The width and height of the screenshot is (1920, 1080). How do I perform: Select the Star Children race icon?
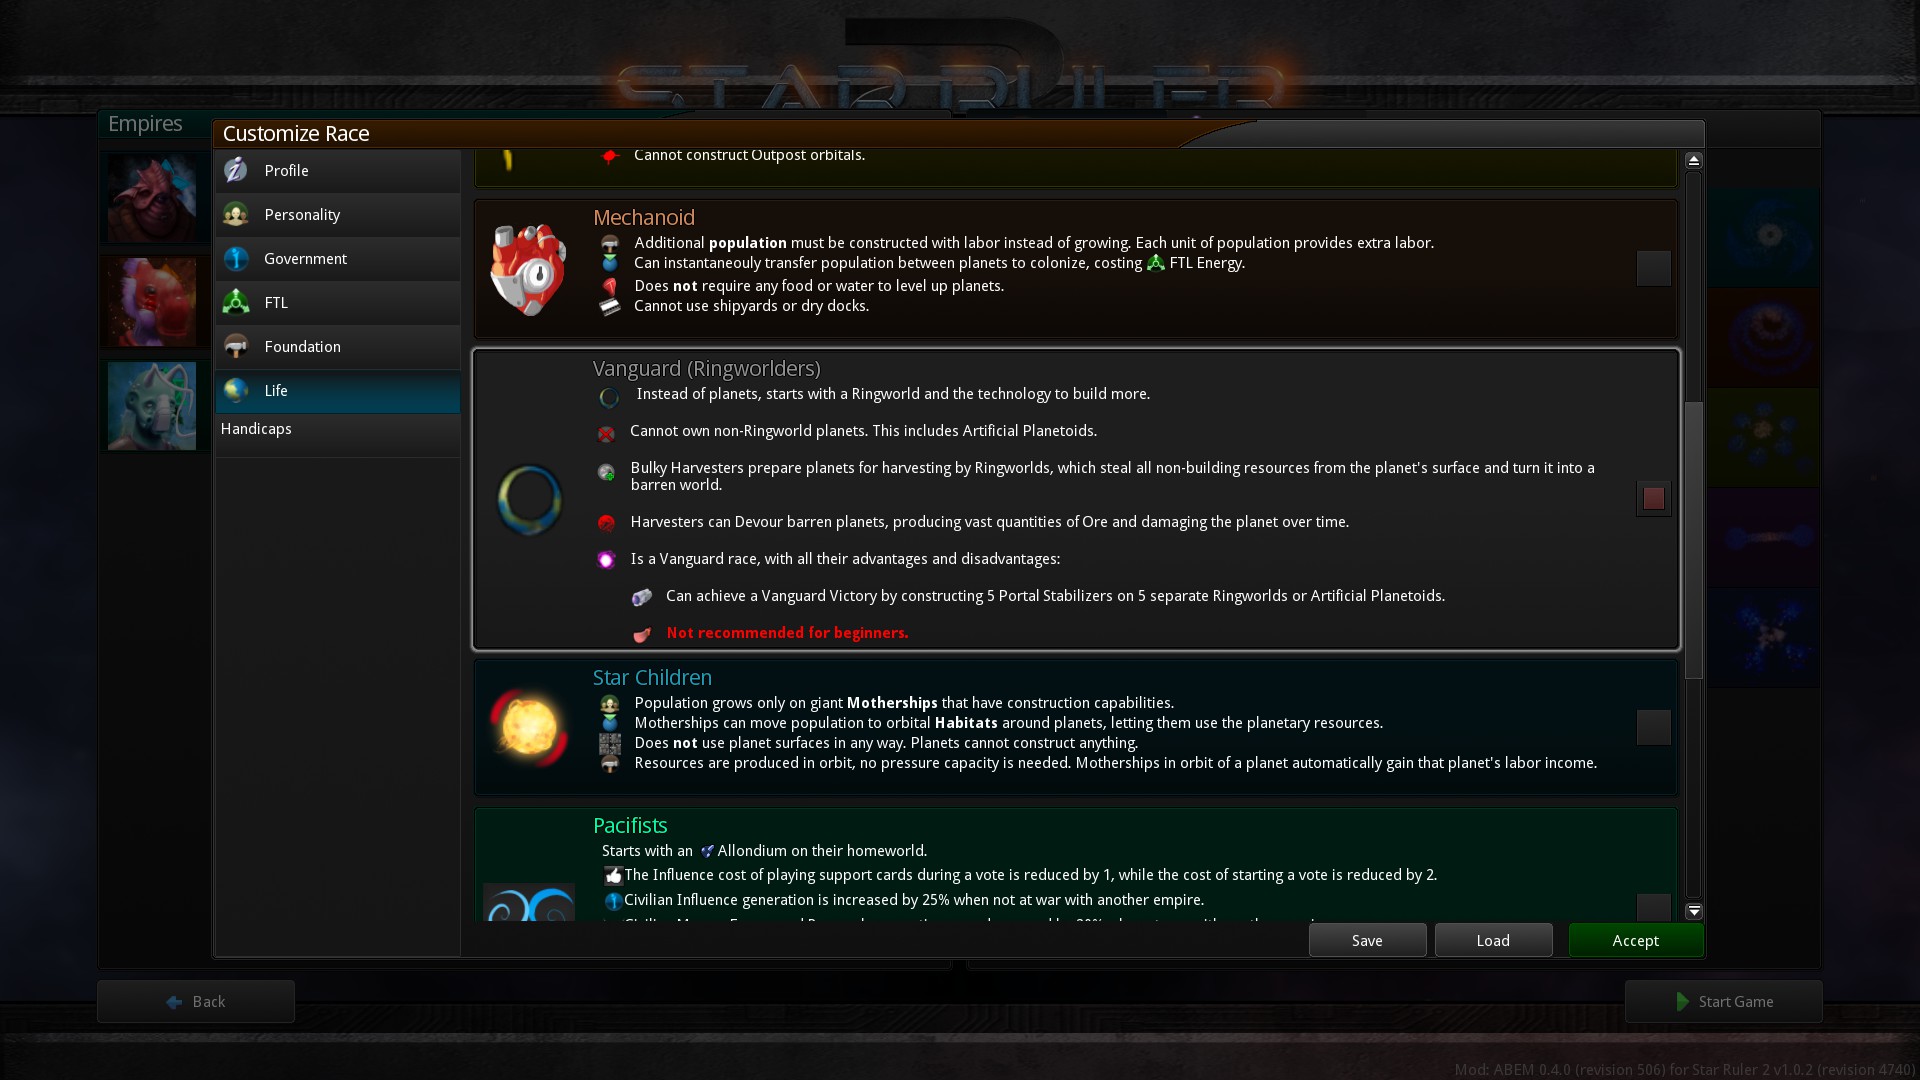click(527, 727)
